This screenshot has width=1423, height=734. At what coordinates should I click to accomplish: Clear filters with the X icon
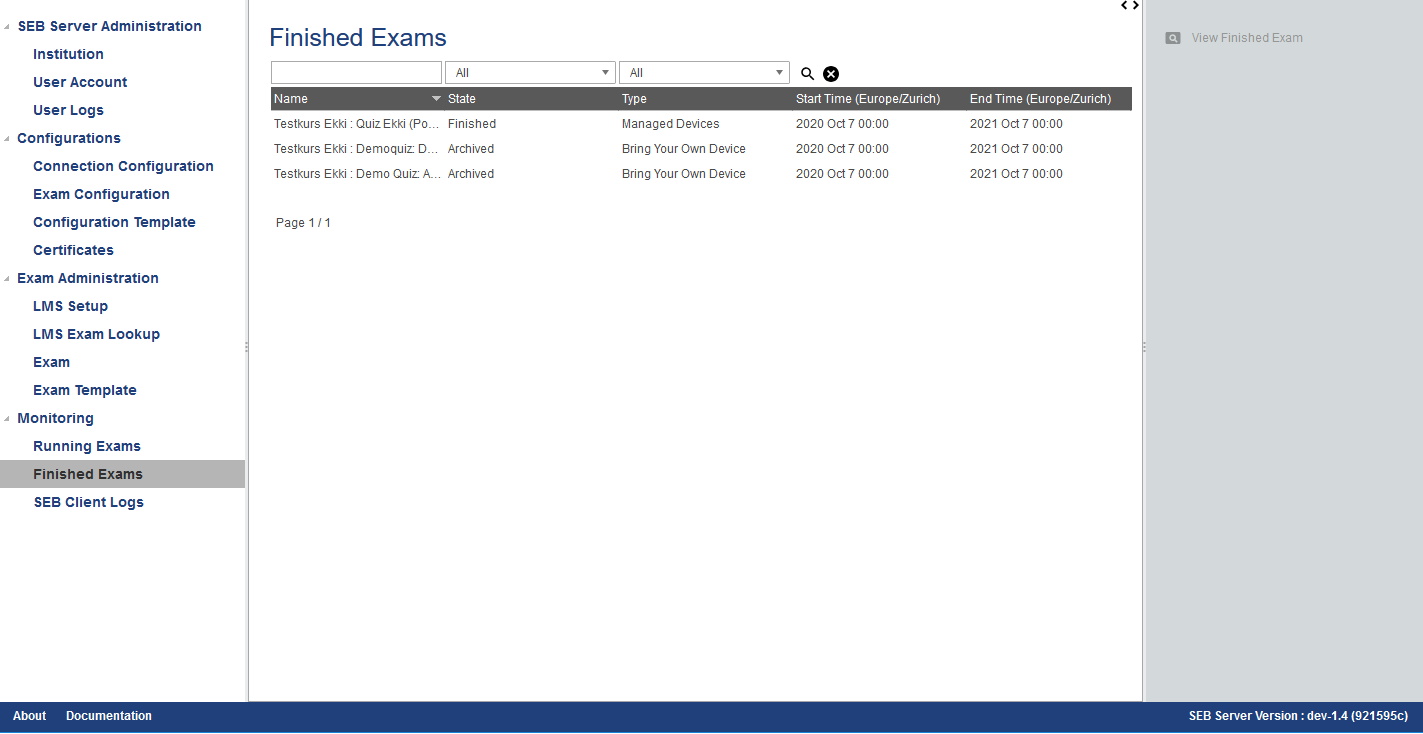[x=831, y=74]
